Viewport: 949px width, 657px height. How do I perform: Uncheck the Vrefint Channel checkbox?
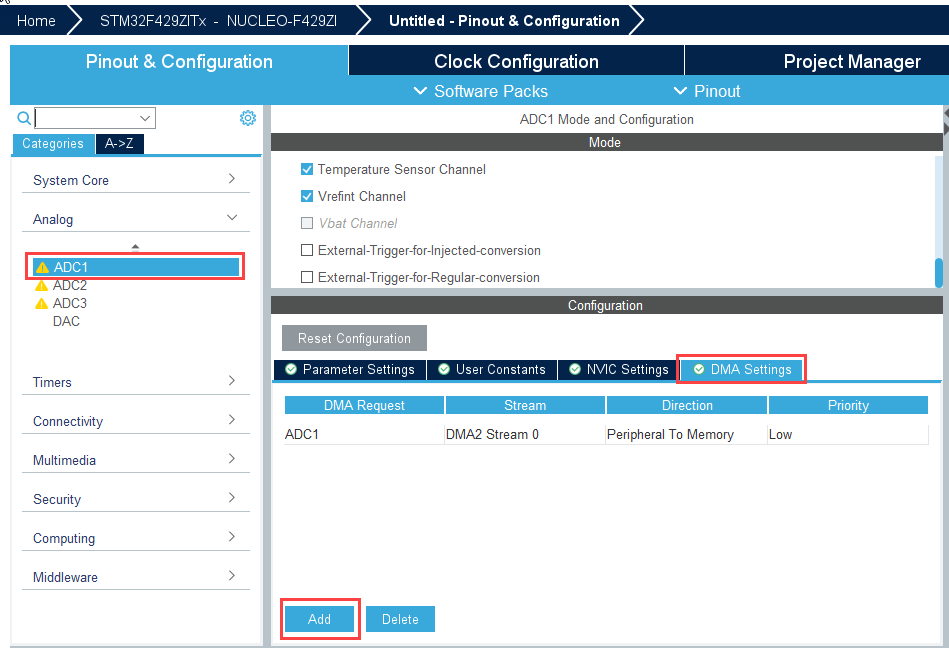pos(307,197)
